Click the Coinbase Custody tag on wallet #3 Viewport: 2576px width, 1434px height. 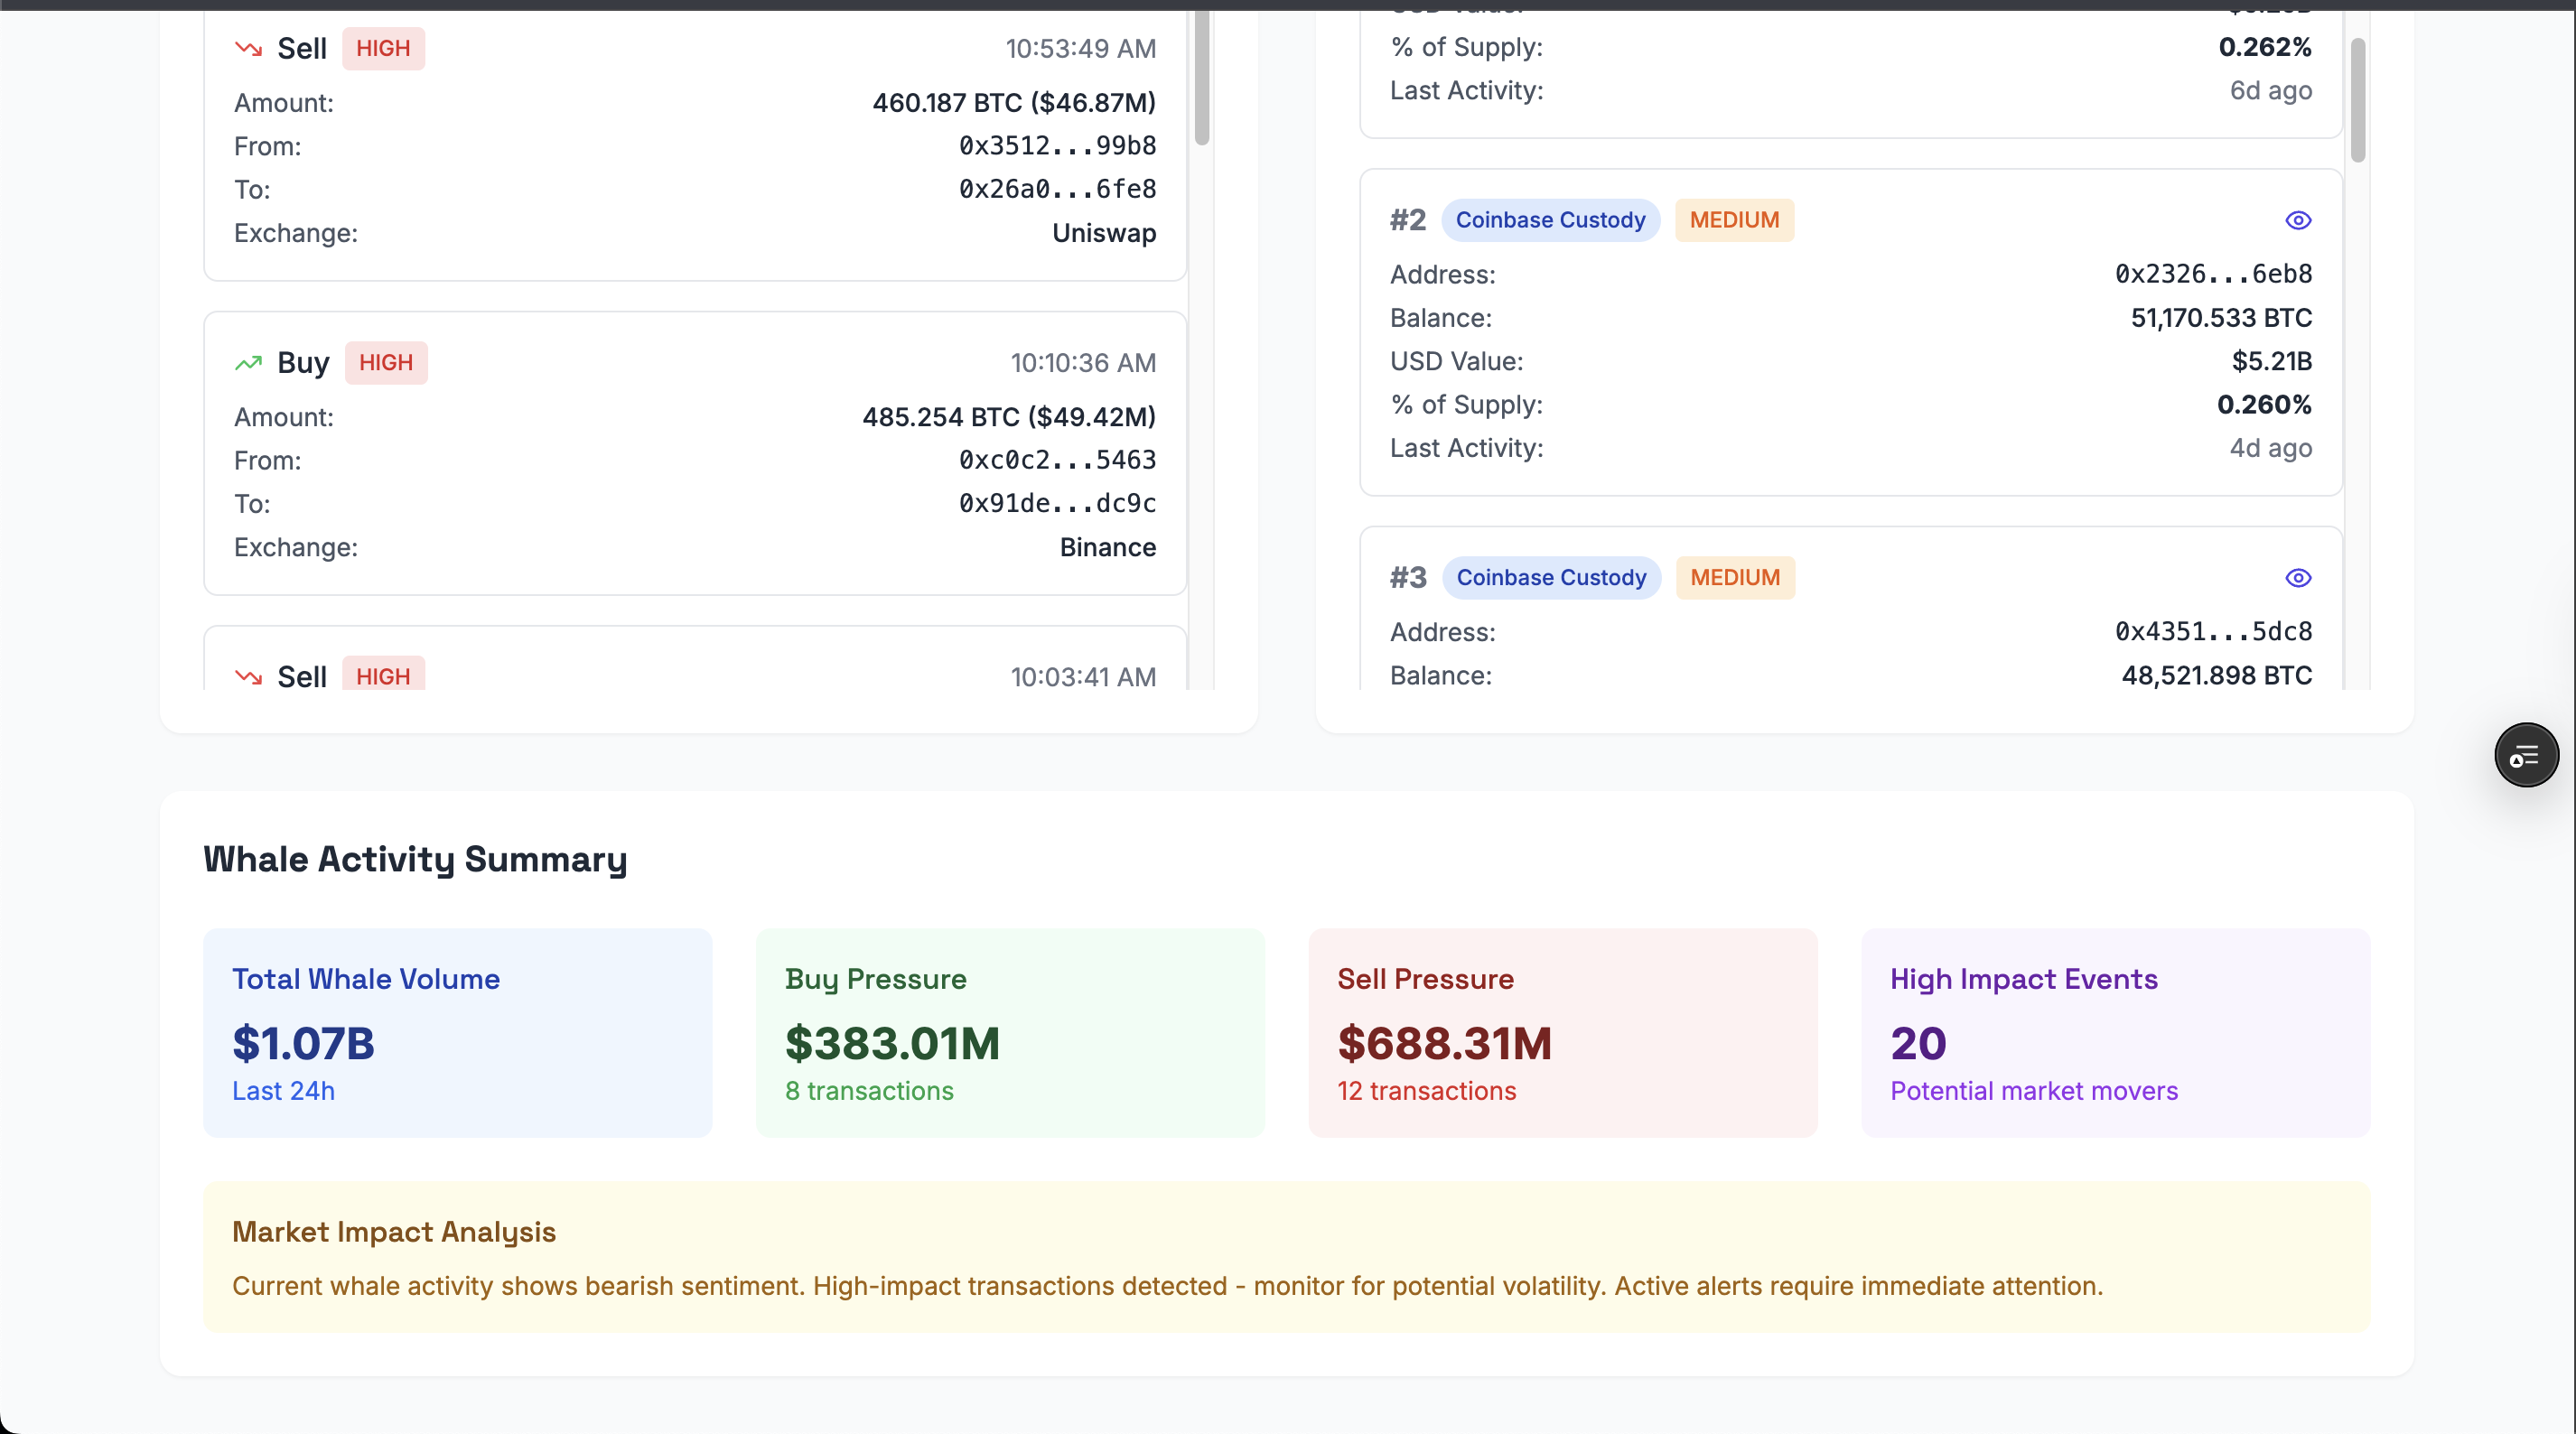click(x=1551, y=578)
